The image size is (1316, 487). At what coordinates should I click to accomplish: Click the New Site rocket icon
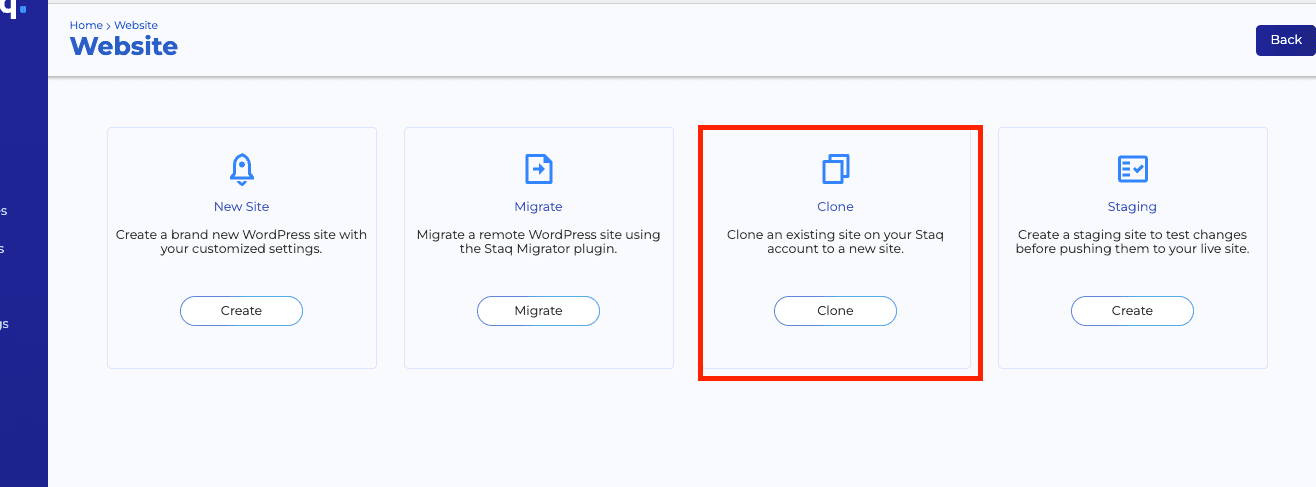point(241,169)
